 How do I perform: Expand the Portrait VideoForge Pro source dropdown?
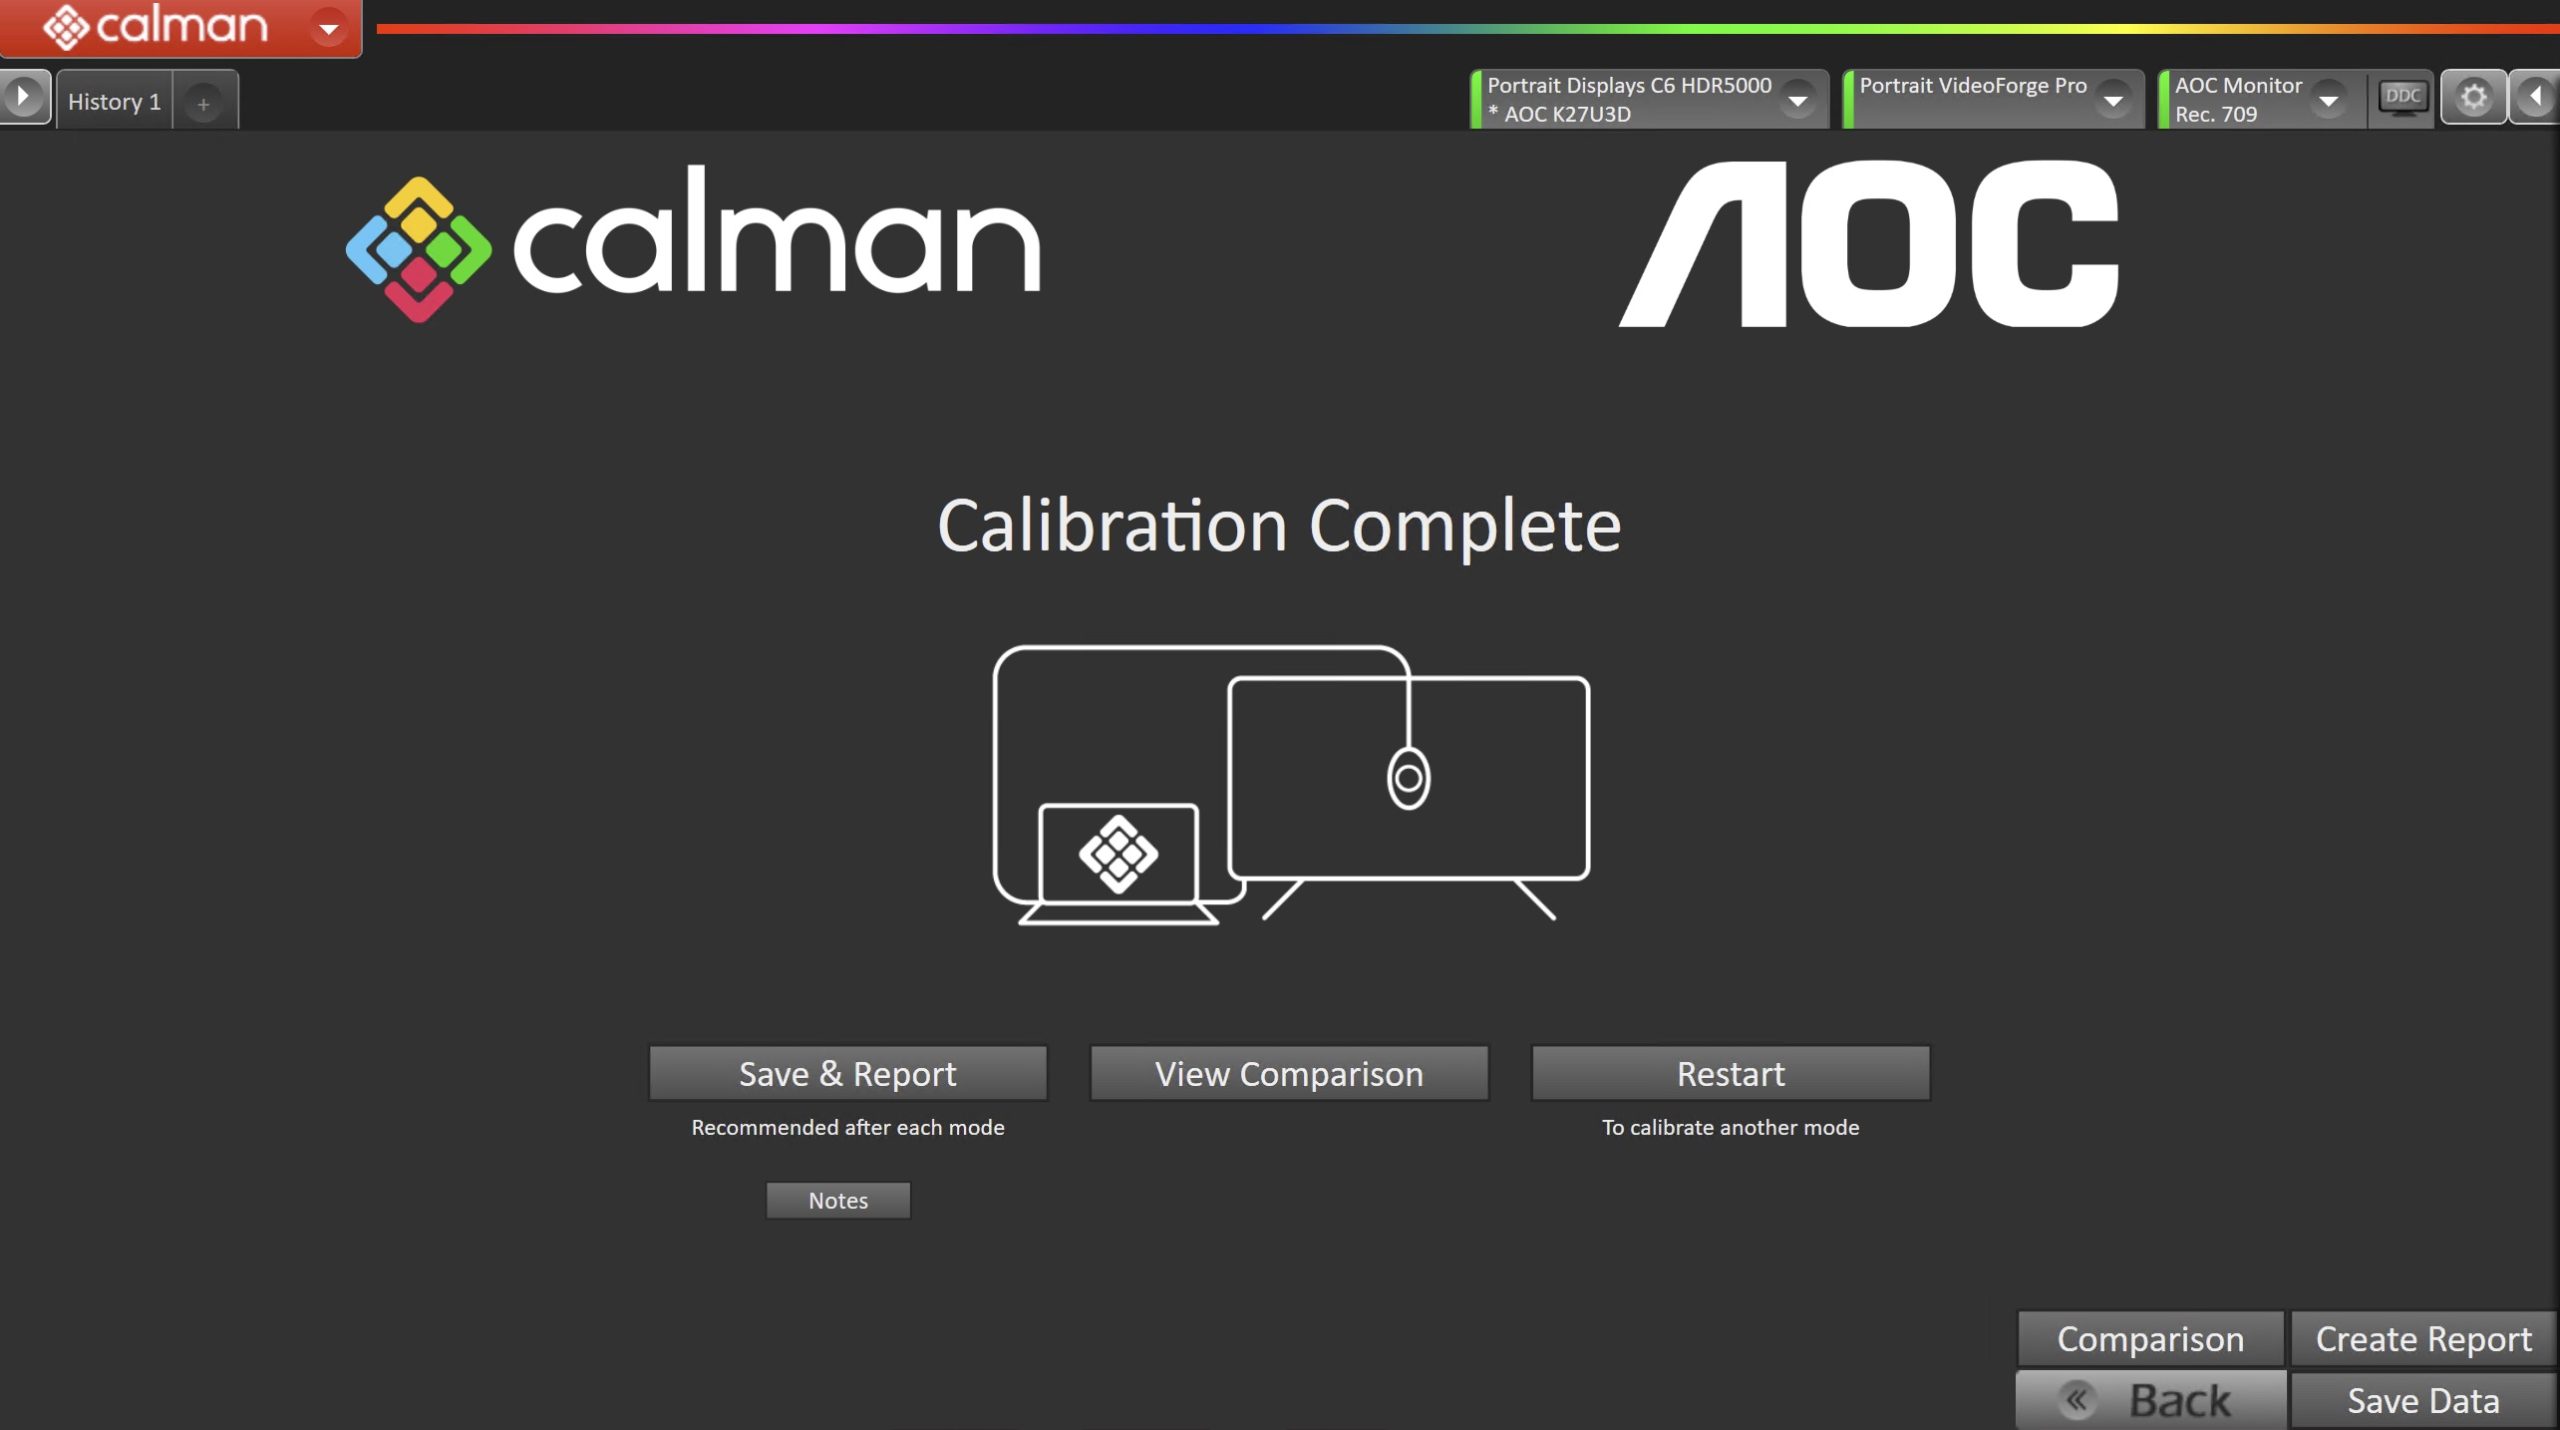pyautogui.click(x=2113, y=100)
